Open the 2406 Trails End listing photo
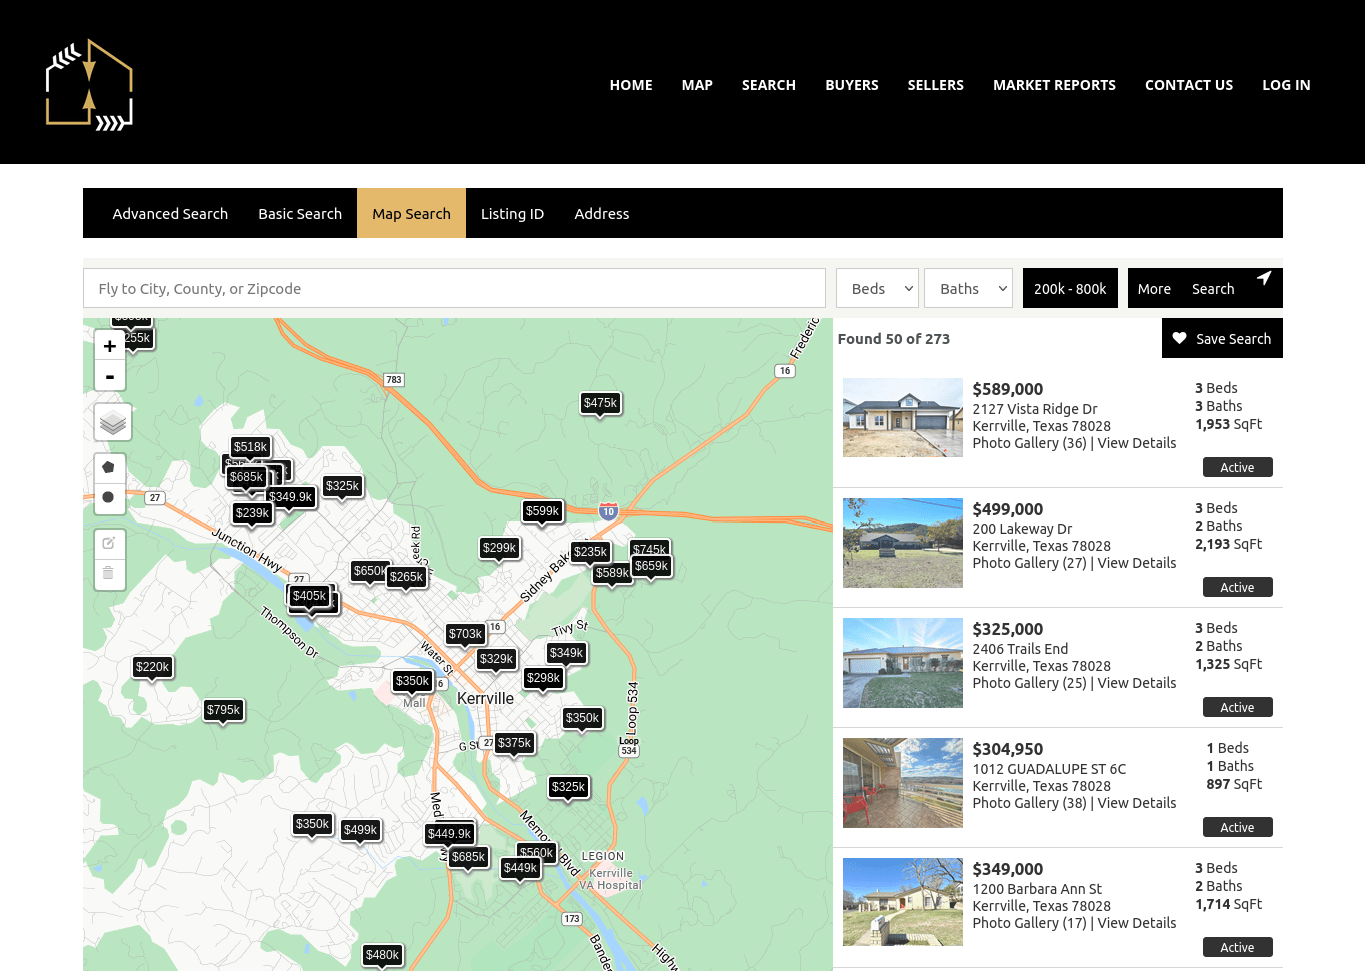The height and width of the screenshot is (971, 1365). [903, 663]
